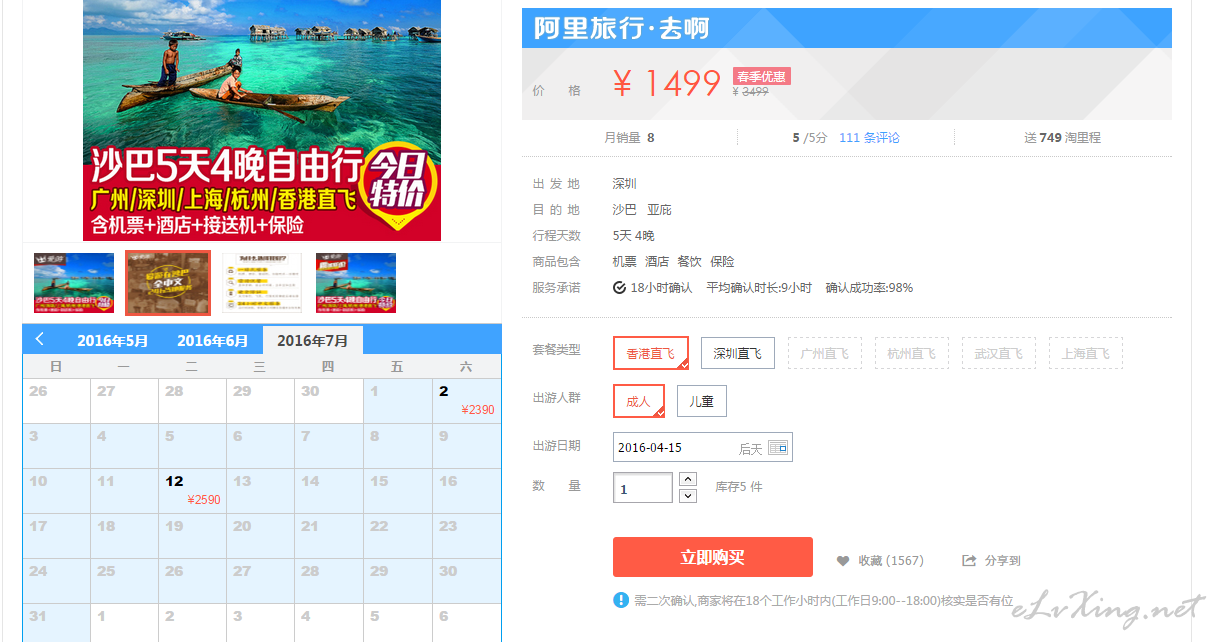Image resolution: width=1216 pixels, height=642 pixels.
Task: Click the second product thumbnail 全中文
Action: (167, 283)
